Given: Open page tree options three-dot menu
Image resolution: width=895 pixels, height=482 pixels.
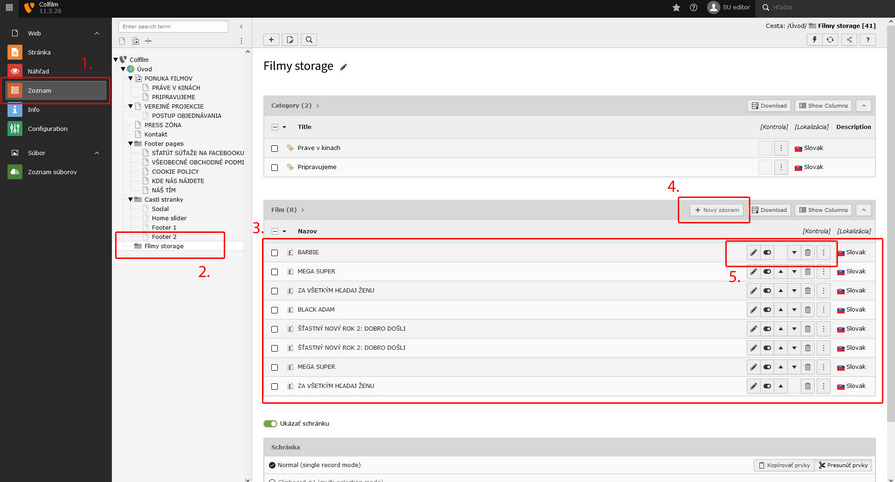Looking at the screenshot, I should click(241, 41).
